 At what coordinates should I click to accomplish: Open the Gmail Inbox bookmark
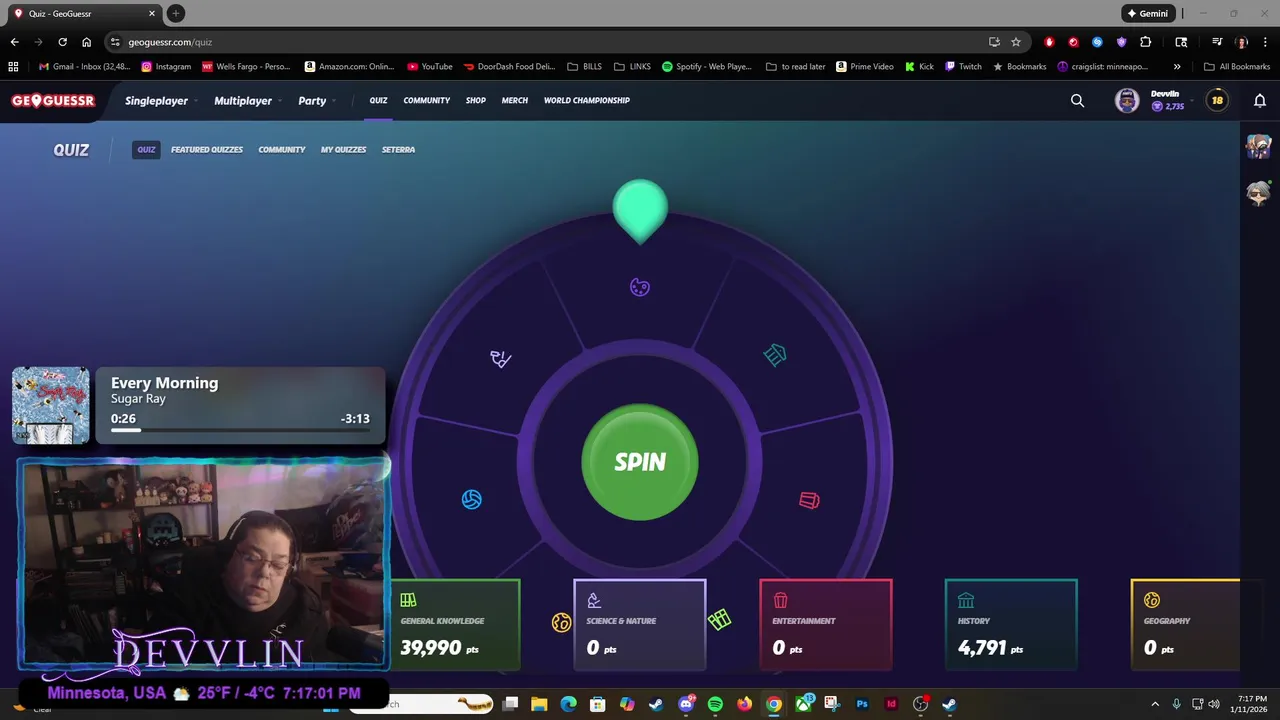(x=85, y=67)
